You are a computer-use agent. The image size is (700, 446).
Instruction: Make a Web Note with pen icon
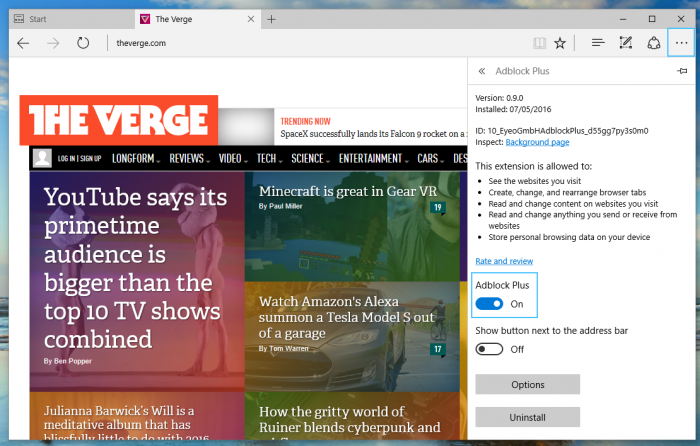tap(626, 43)
